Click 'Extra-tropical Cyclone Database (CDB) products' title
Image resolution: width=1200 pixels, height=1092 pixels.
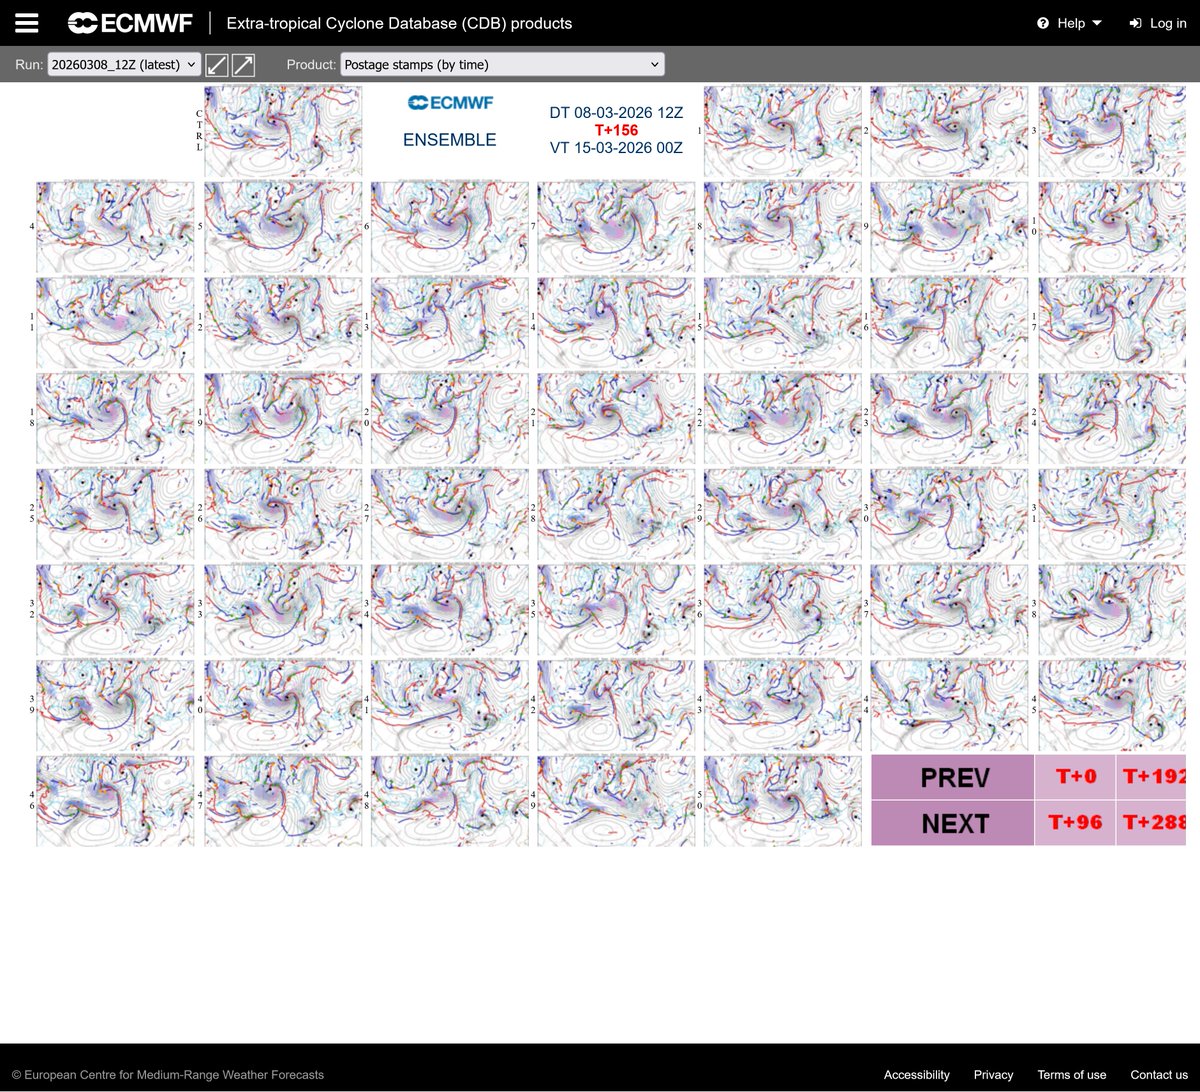point(400,23)
